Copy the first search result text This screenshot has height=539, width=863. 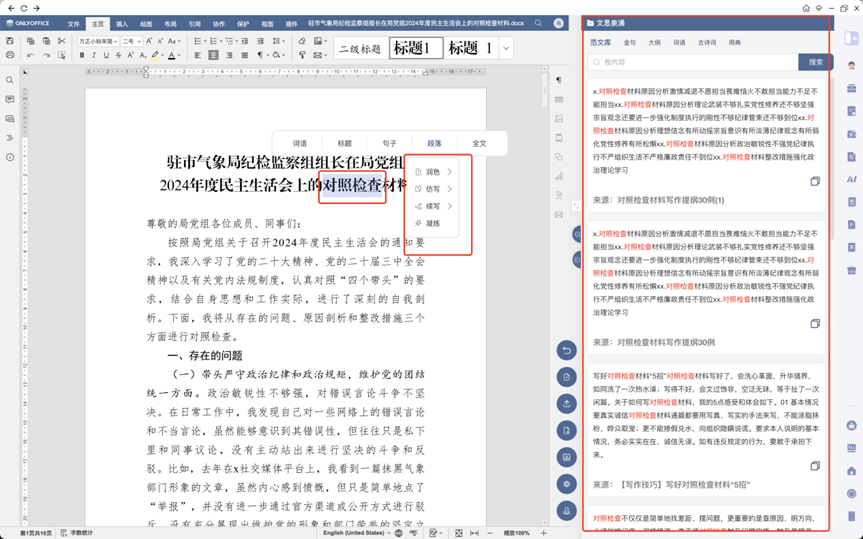(x=815, y=182)
